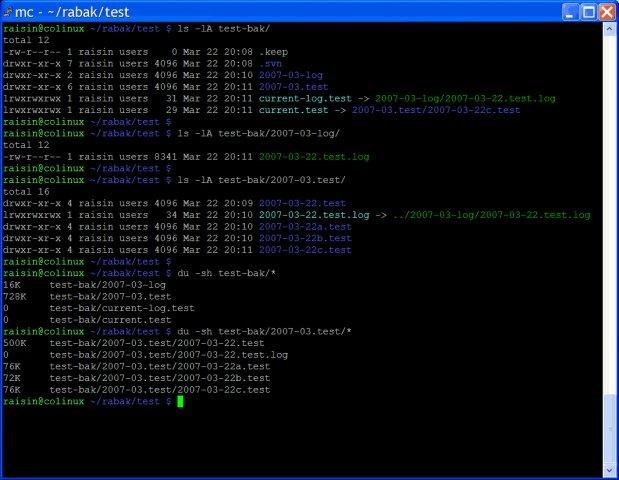This screenshot has width=619, height=480.
Task: Click the empty scrollbar track above the thumb
Action: 609,200
